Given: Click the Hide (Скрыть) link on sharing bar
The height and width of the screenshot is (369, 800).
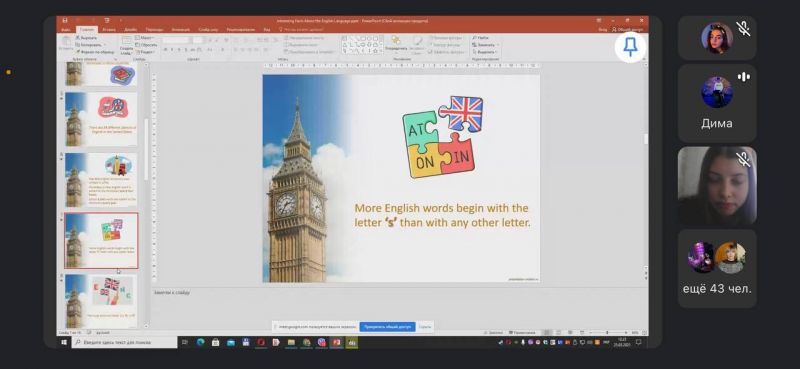Looking at the screenshot, I should [x=425, y=326].
